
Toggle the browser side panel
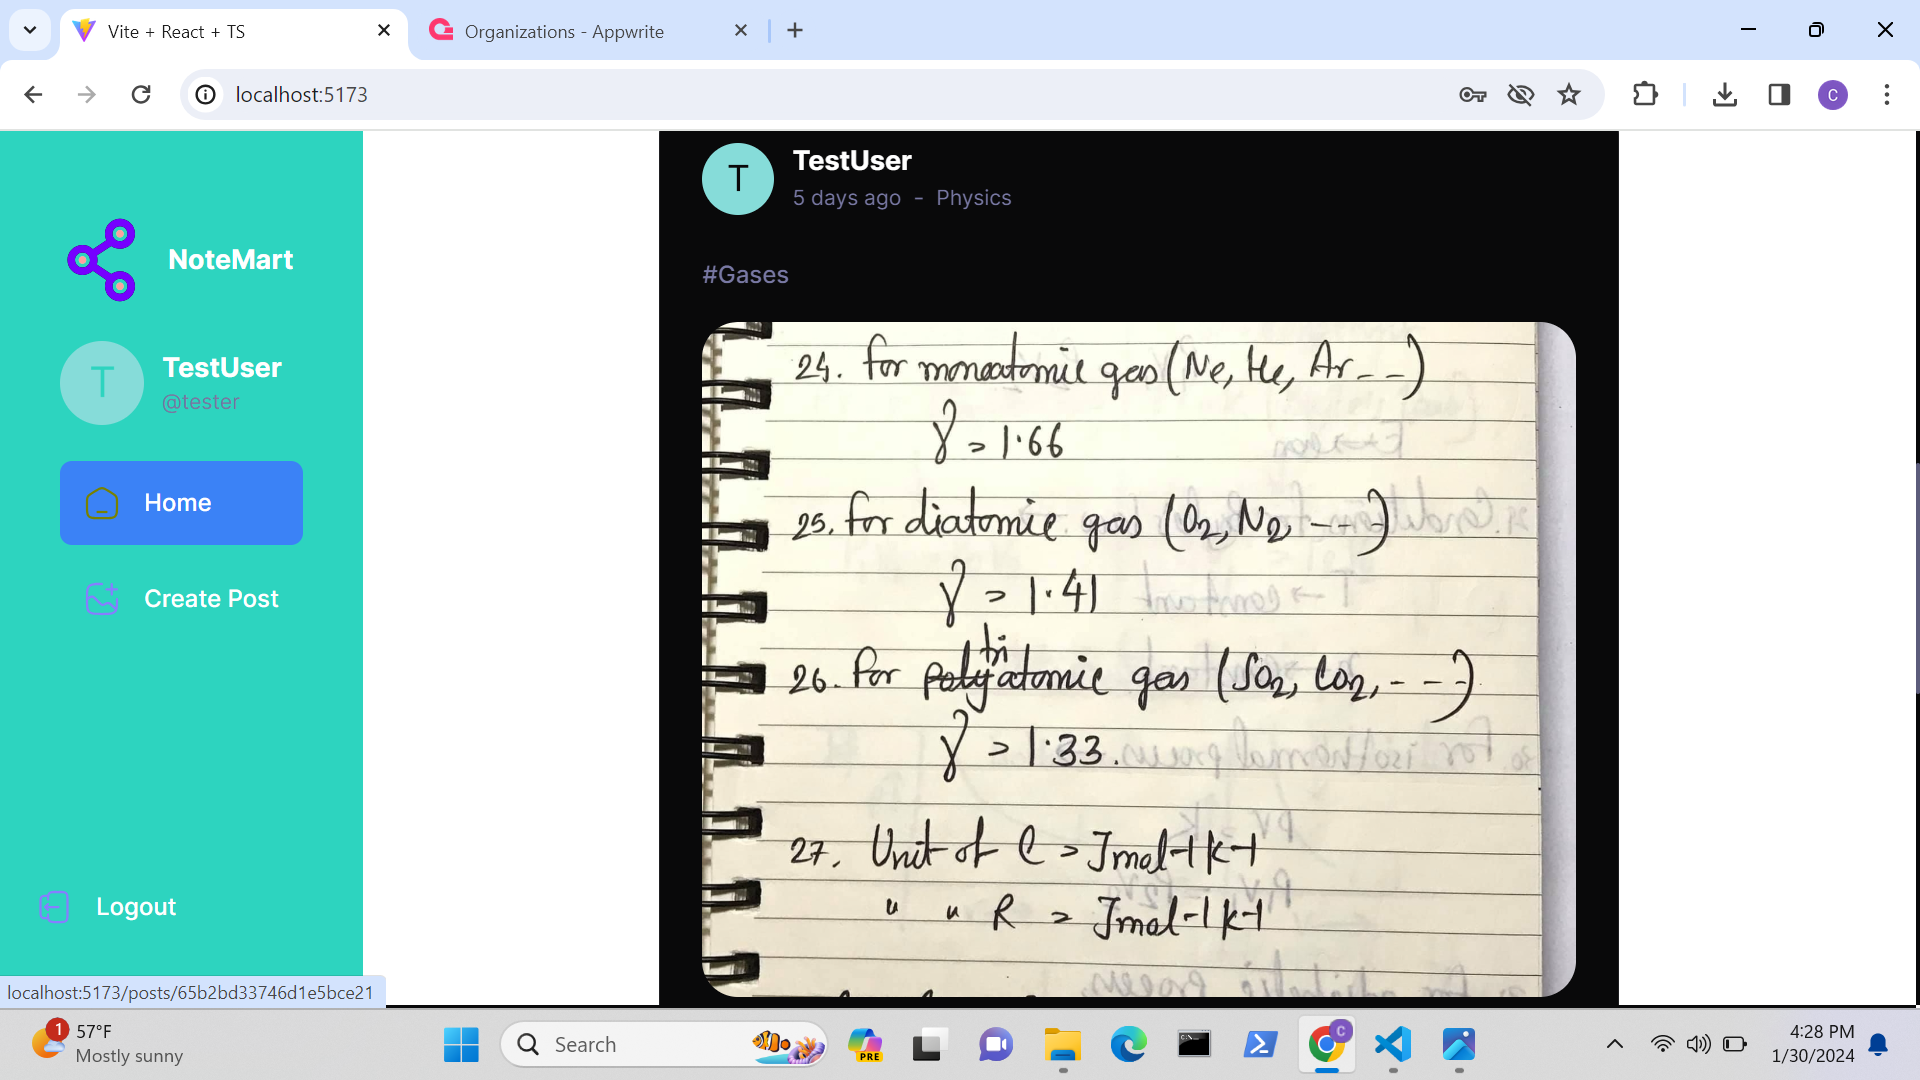(1779, 95)
